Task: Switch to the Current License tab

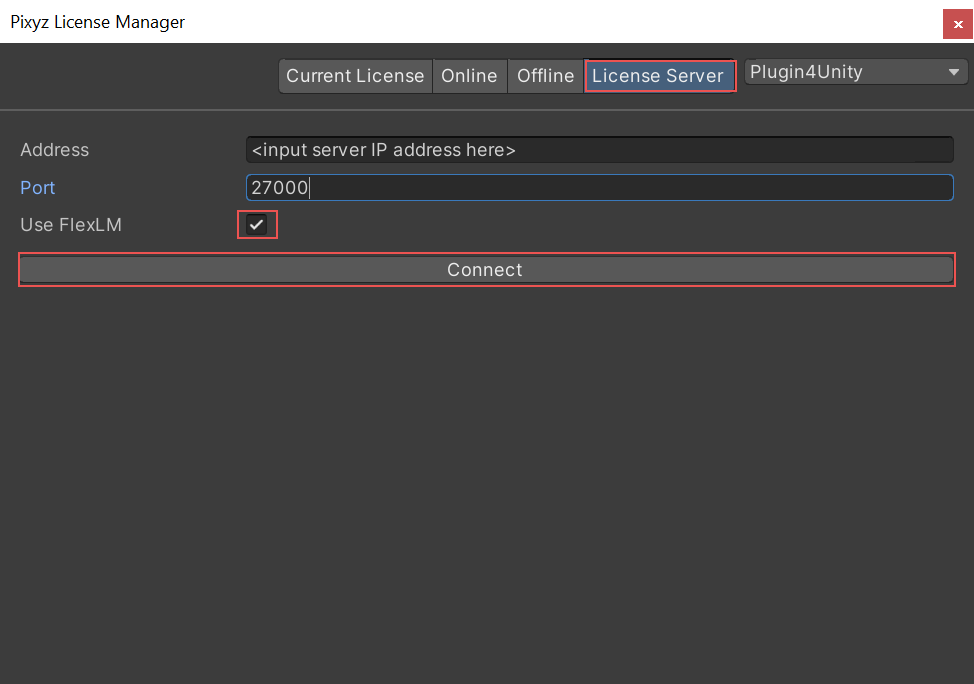Action: tap(355, 76)
